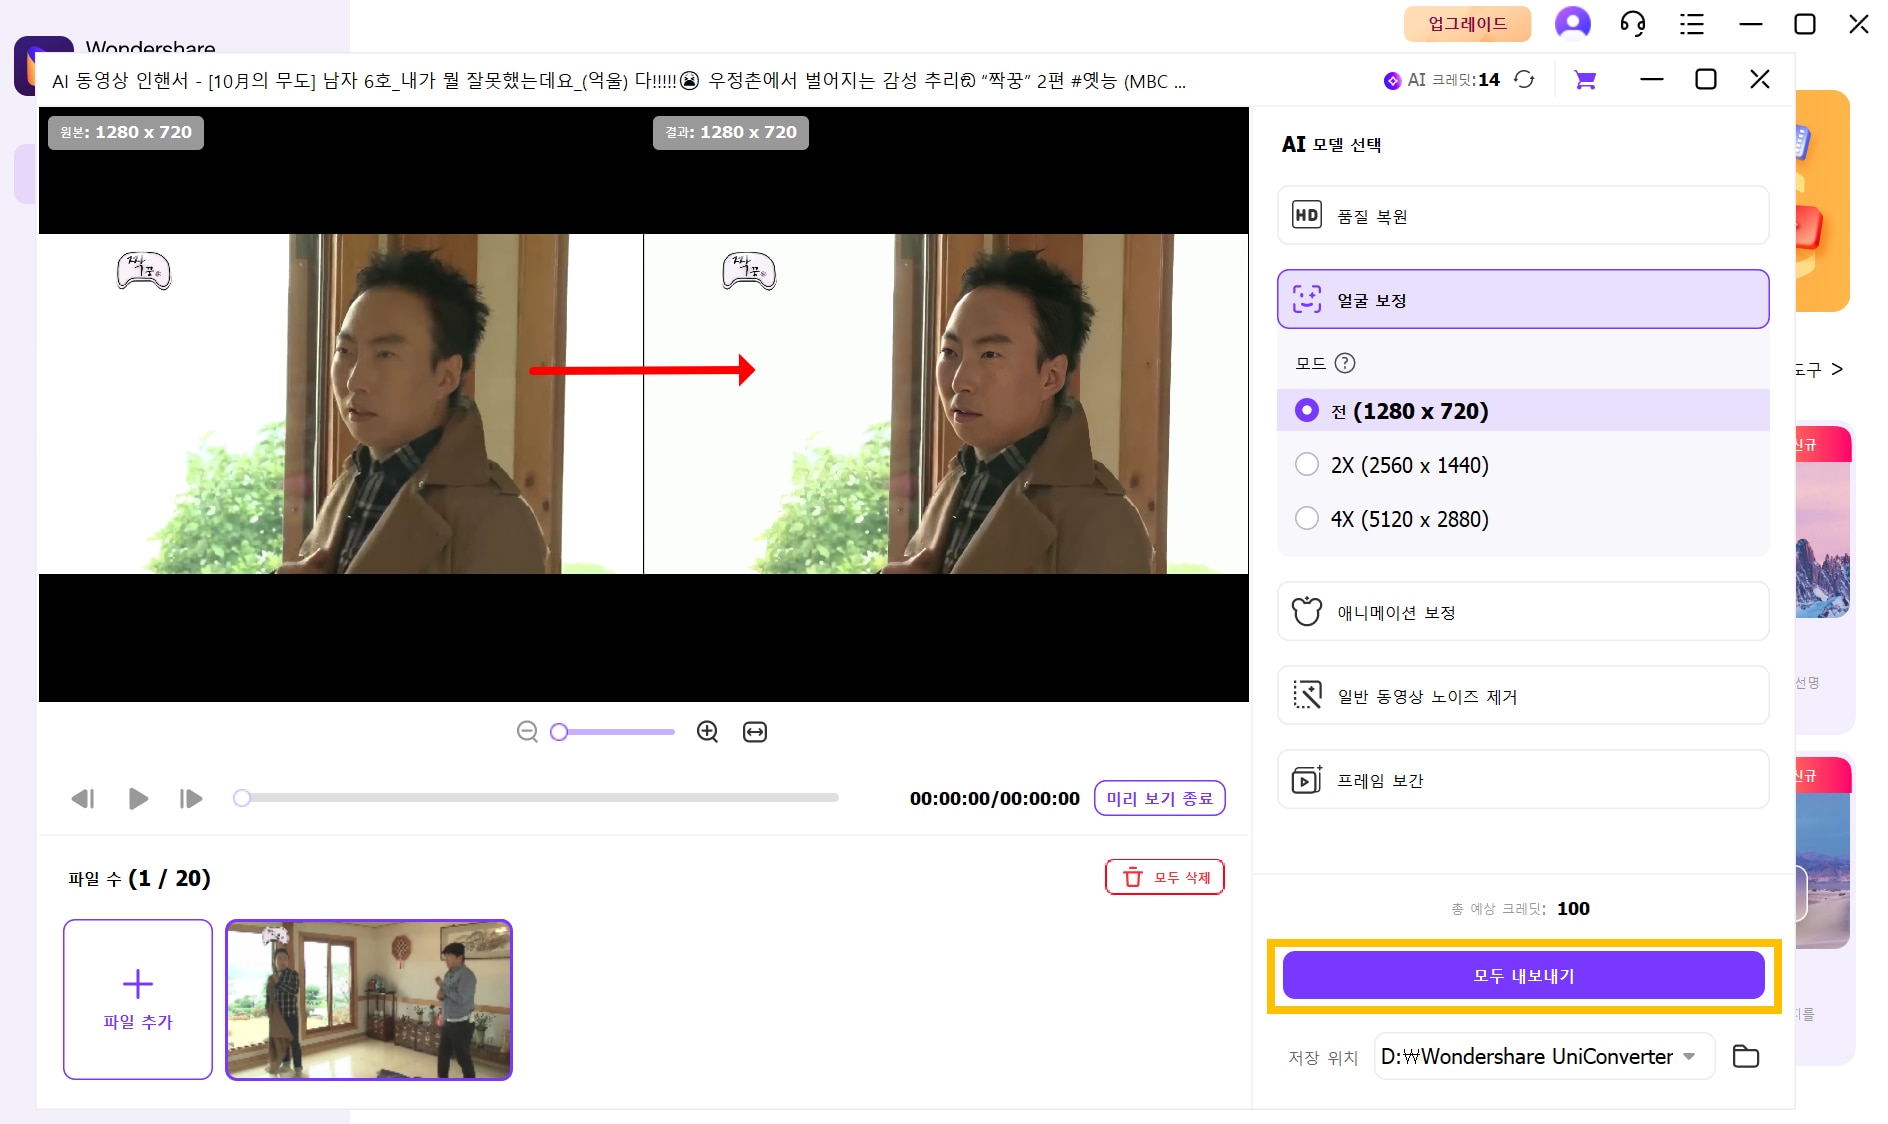The image size is (1888, 1124).
Task: Click the 모두 내보내기 export button
Action: click(1523, 976)
